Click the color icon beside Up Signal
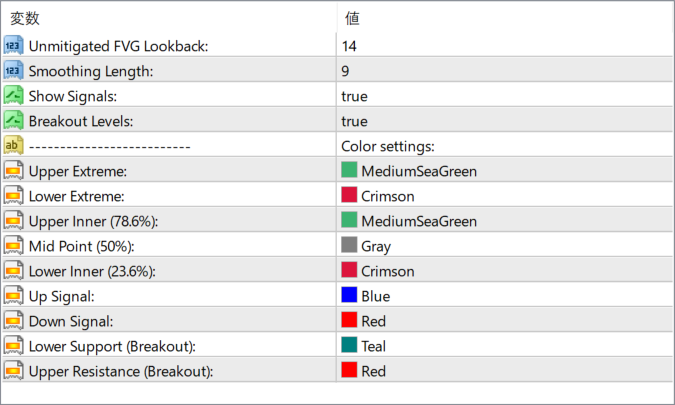The width and height of the screenshot is (675, 405). point(13,296)
